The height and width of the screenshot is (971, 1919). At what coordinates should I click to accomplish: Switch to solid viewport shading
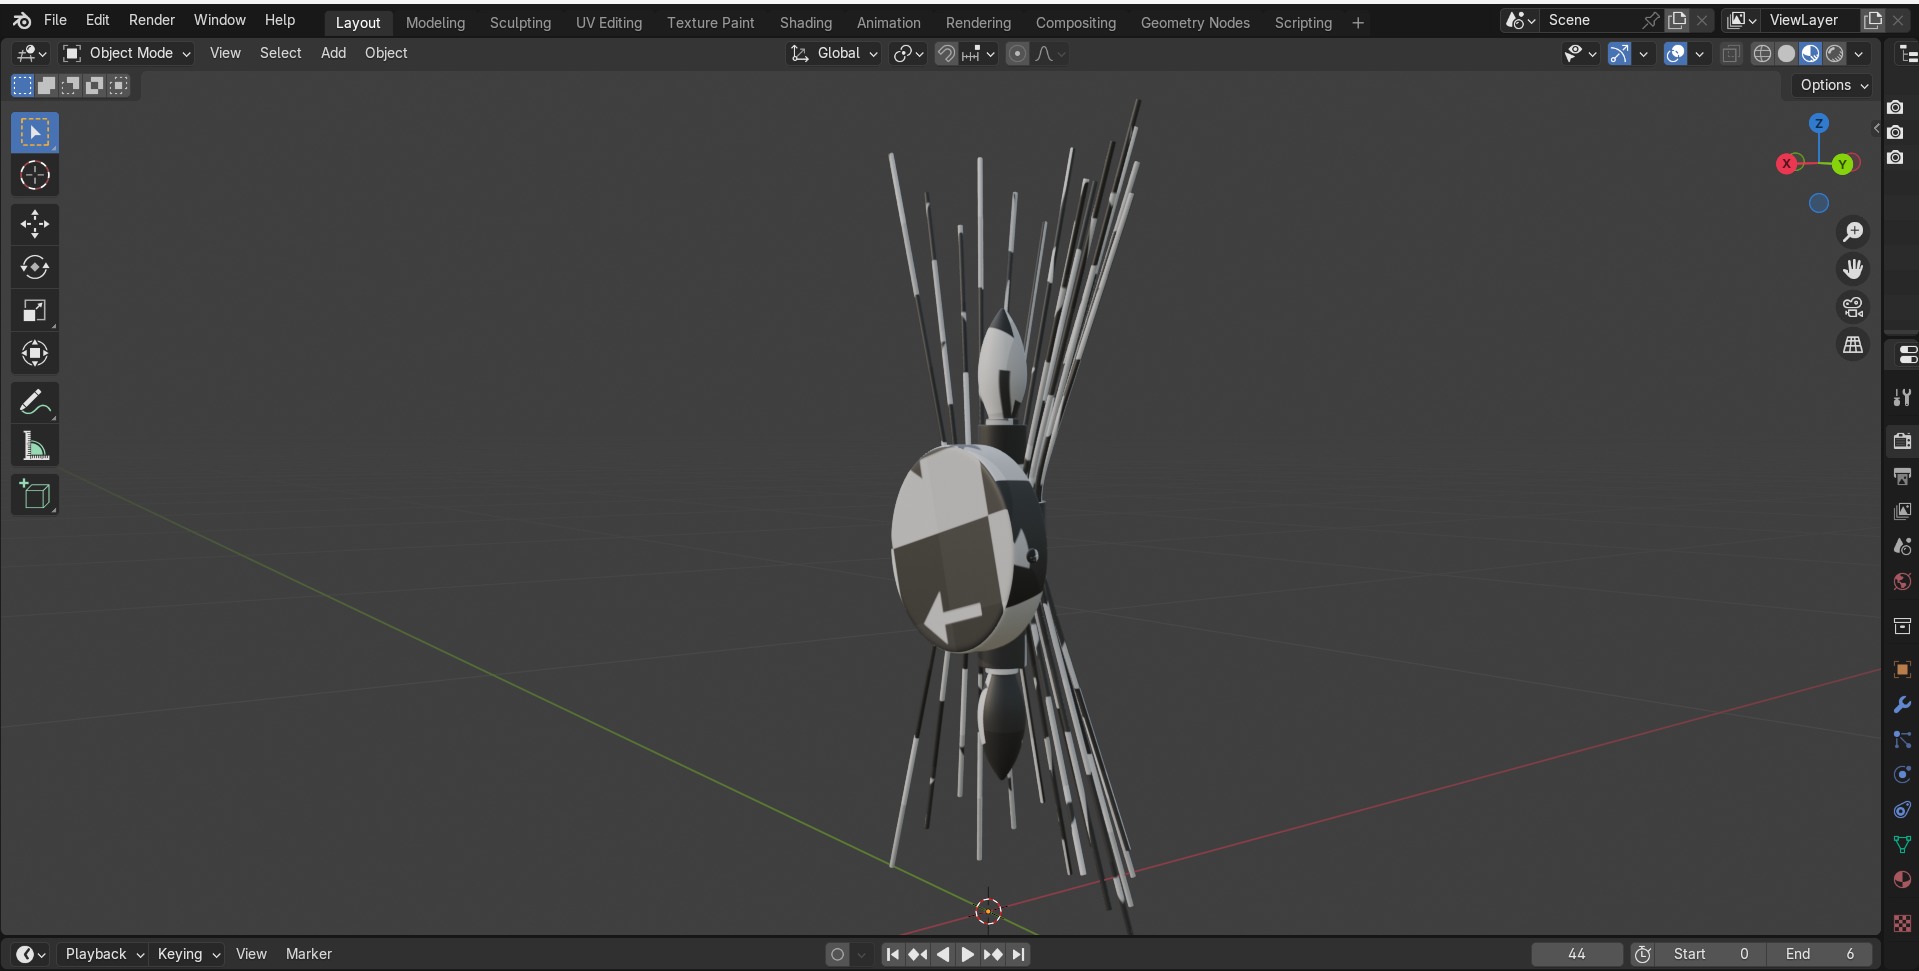[1786, 54]
